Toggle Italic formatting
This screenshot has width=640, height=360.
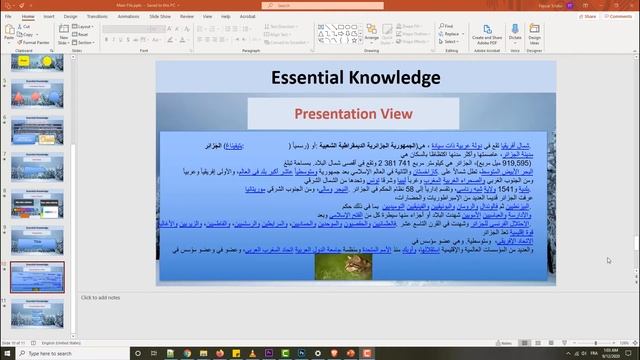click(113, 40)
